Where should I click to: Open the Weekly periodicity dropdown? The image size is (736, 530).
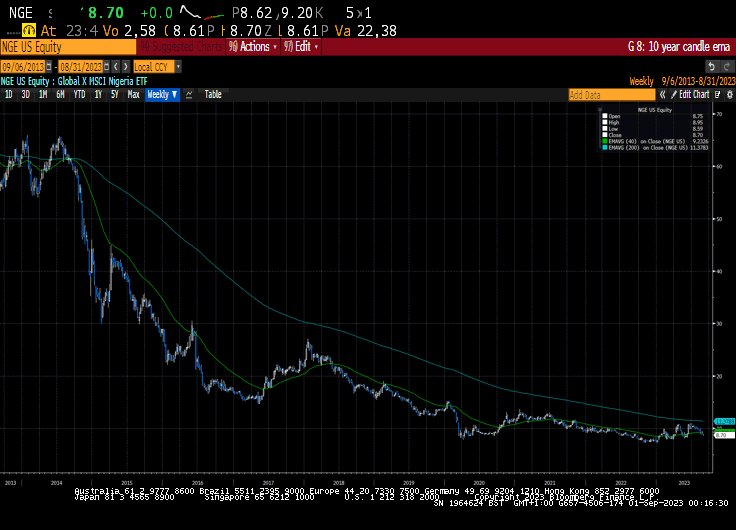coord(162,95)
